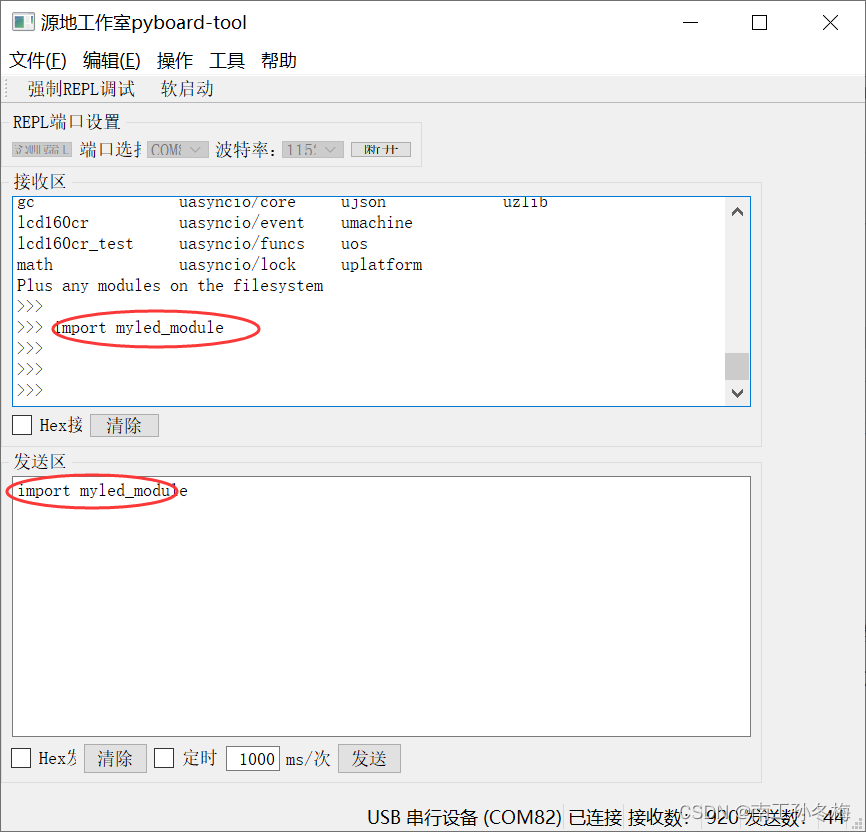
Task: Click the receive area scroll up arrow
Action: coord(737,212)
